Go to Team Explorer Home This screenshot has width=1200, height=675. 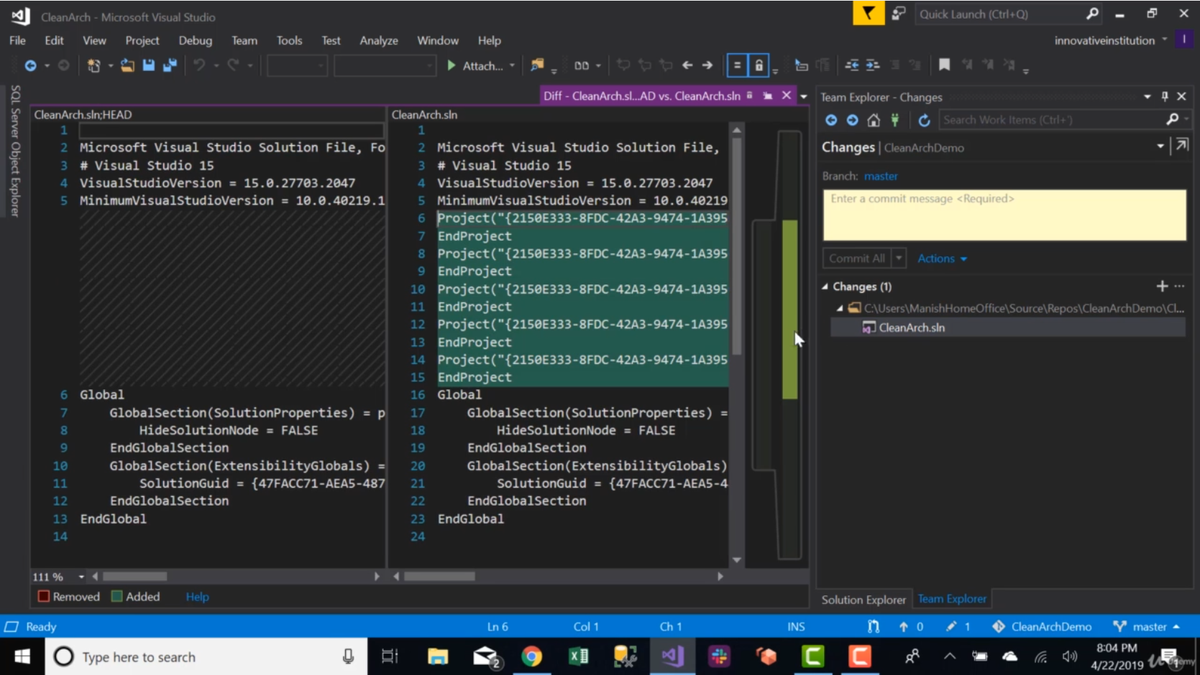[x=873, y=120]
